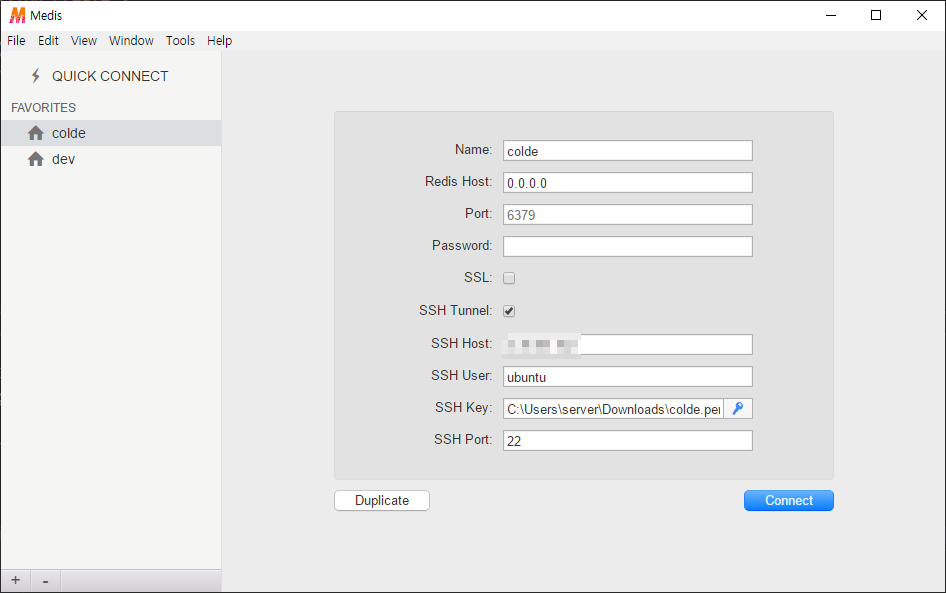
Task: Add a new favorite with plus button
Action: click(x=16, y=580)
